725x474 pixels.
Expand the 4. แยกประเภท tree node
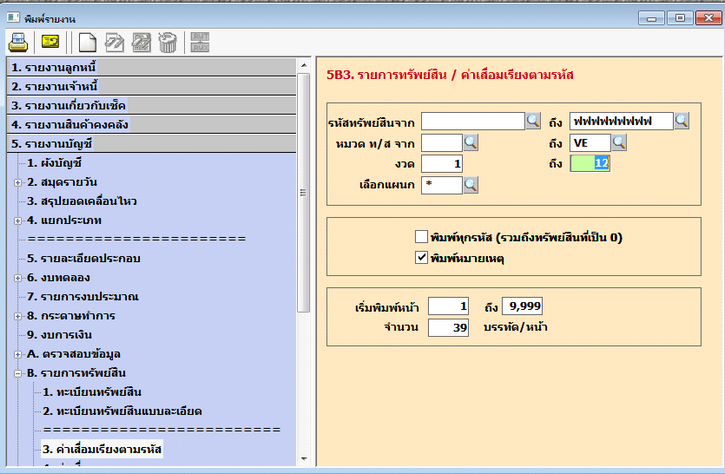tap(18, 220)
